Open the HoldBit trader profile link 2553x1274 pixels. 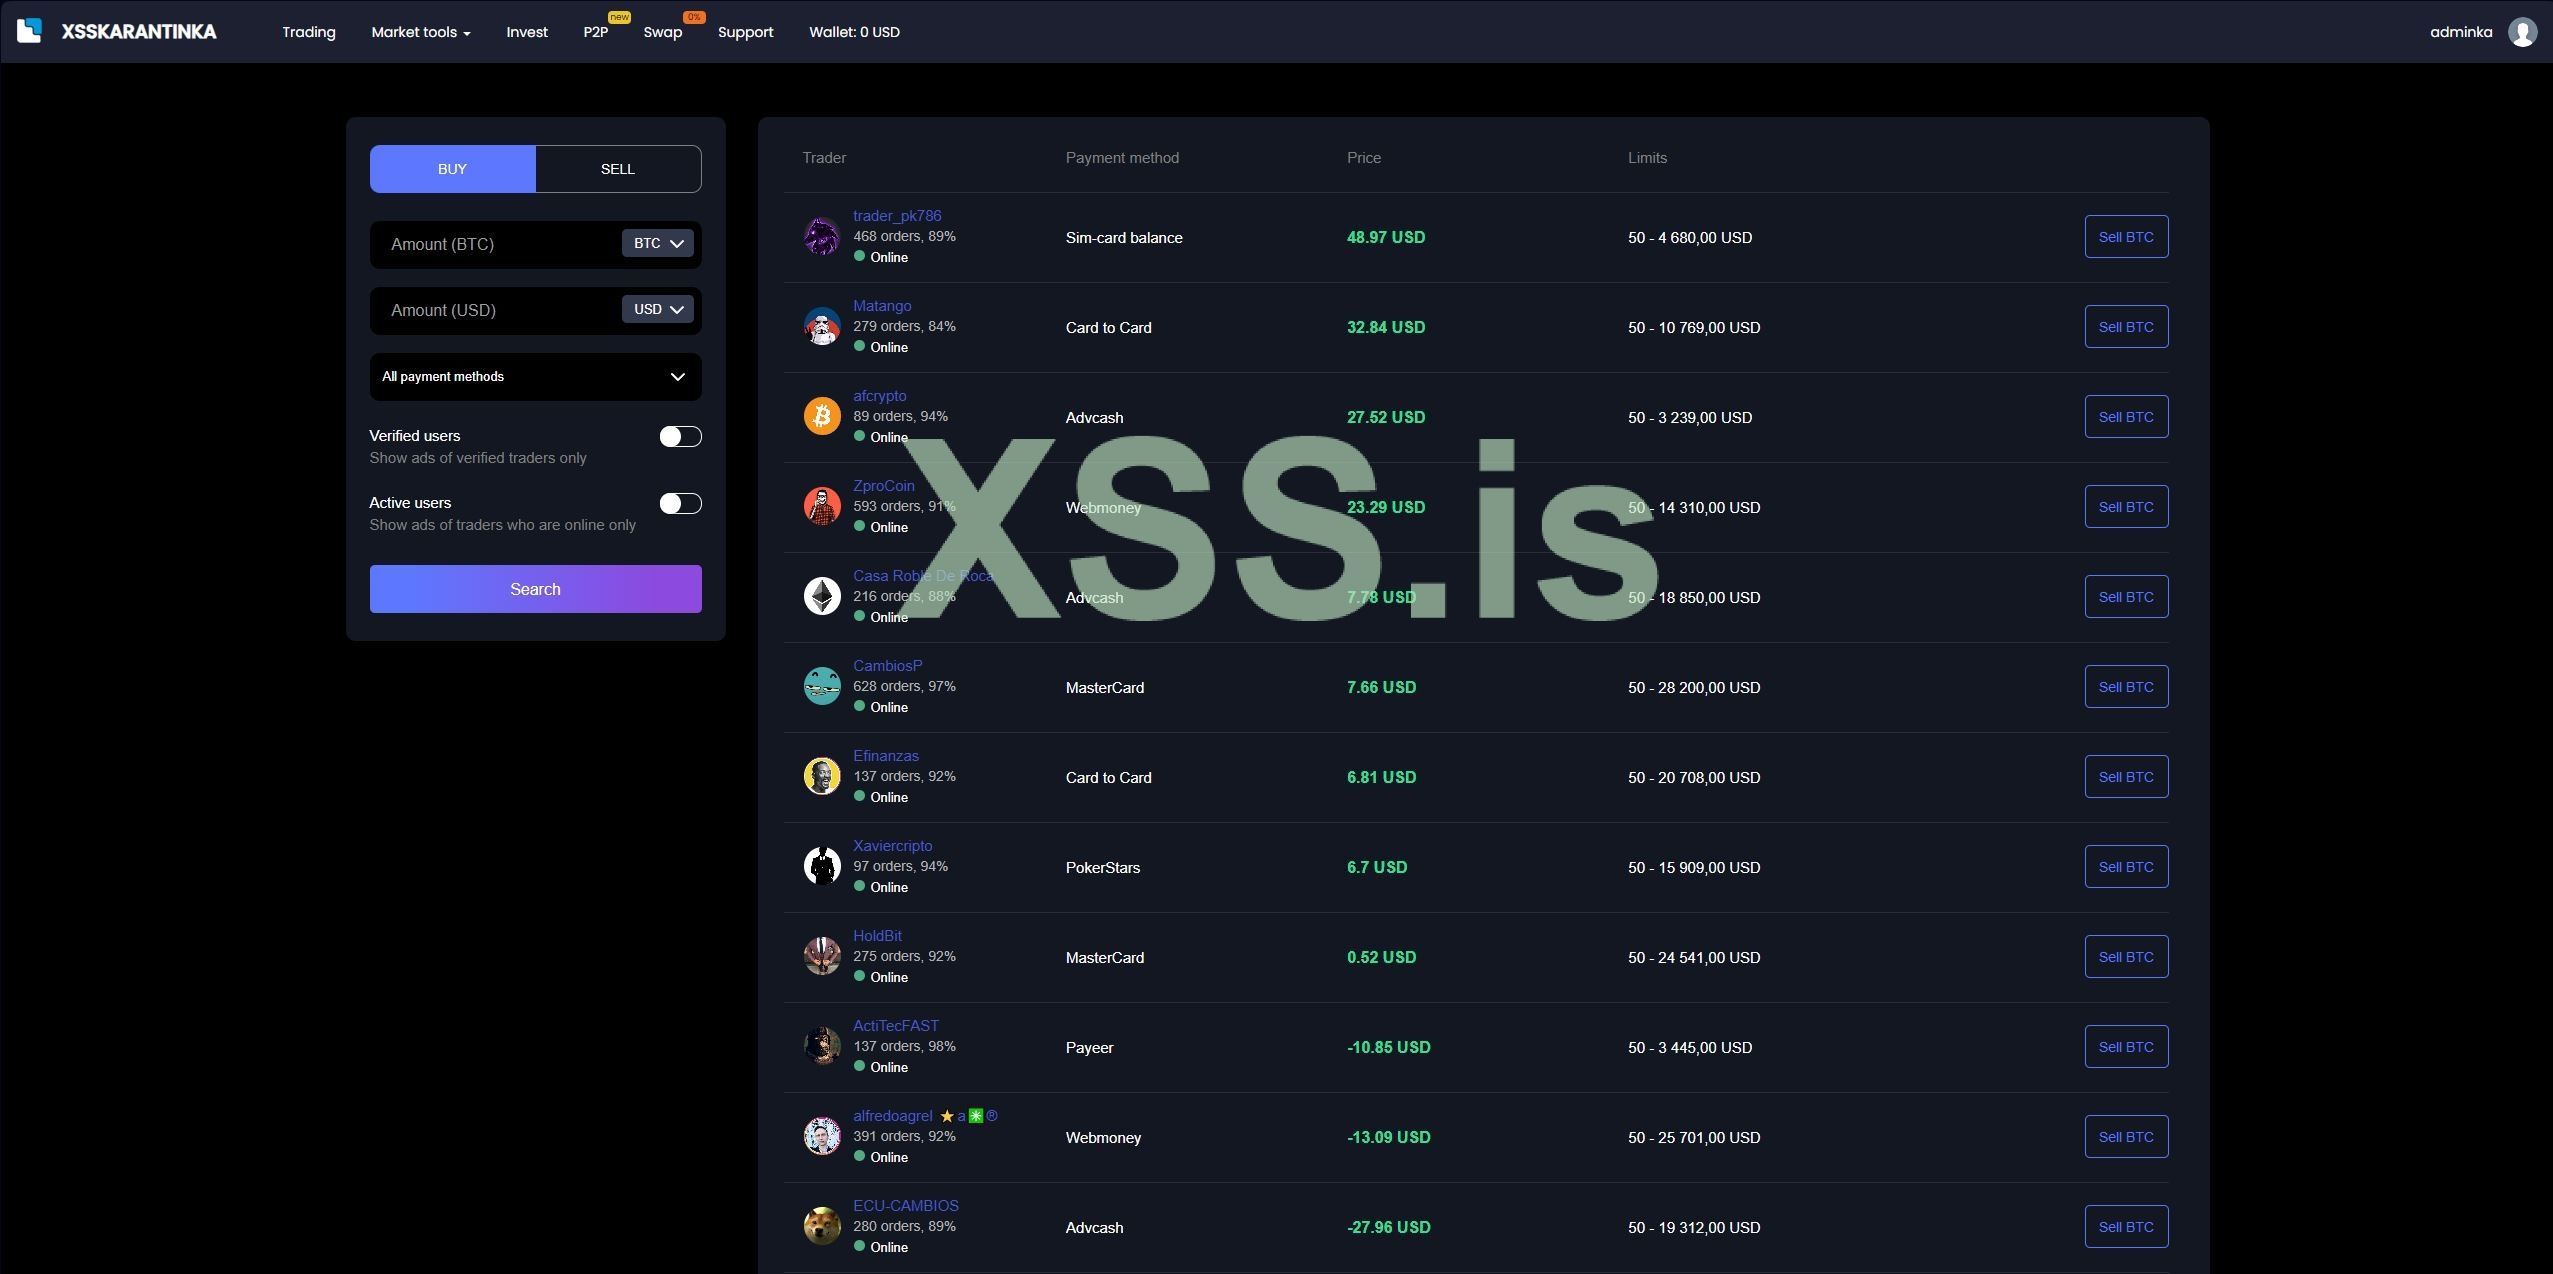click(x=877, y=935)
